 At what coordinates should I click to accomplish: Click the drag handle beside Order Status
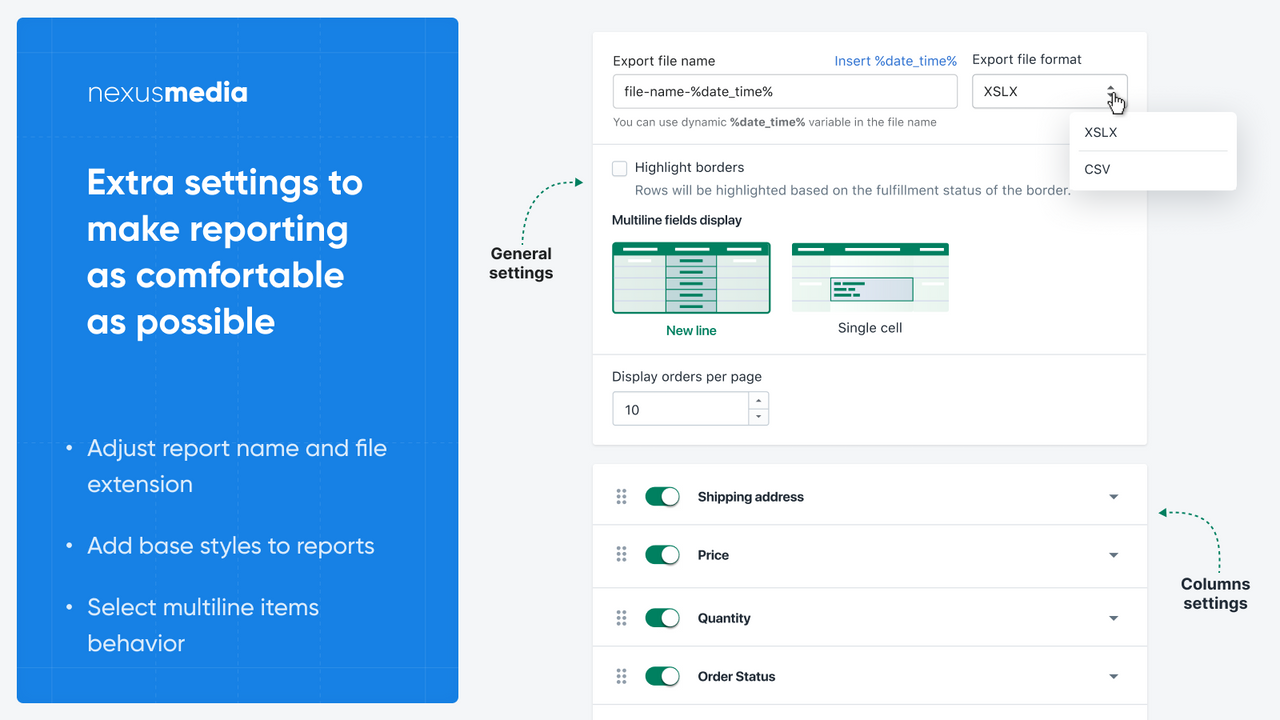[621, 676]
